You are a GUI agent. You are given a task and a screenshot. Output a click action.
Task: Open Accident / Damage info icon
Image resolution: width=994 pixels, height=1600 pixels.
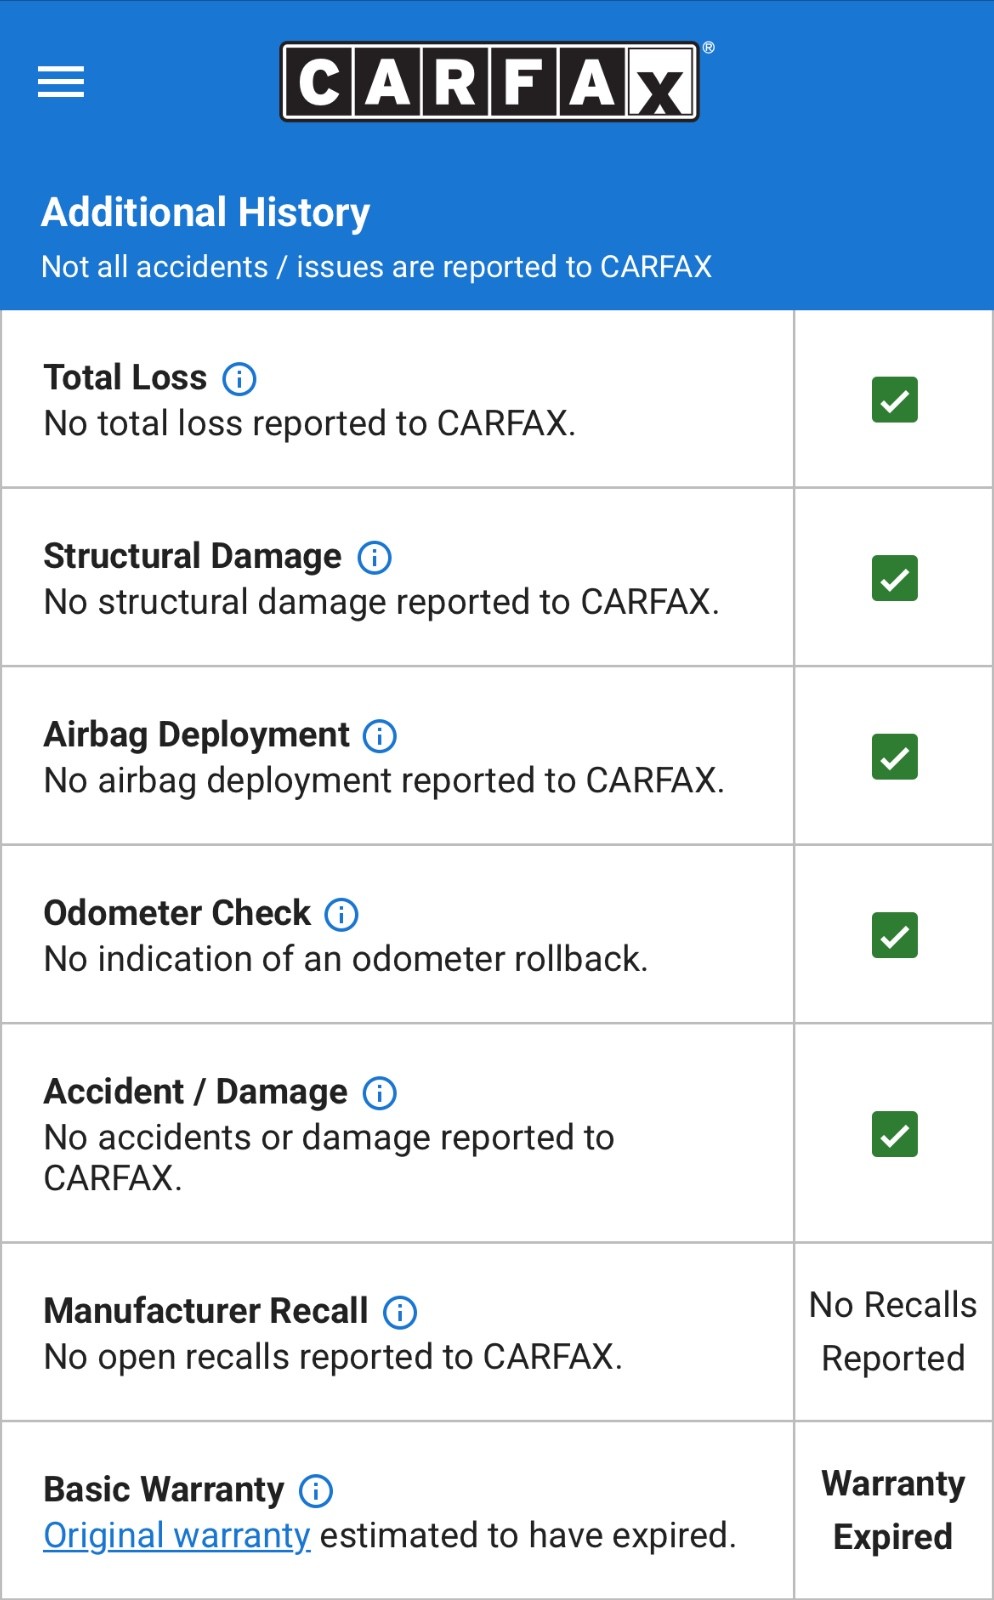[380, 1093]
